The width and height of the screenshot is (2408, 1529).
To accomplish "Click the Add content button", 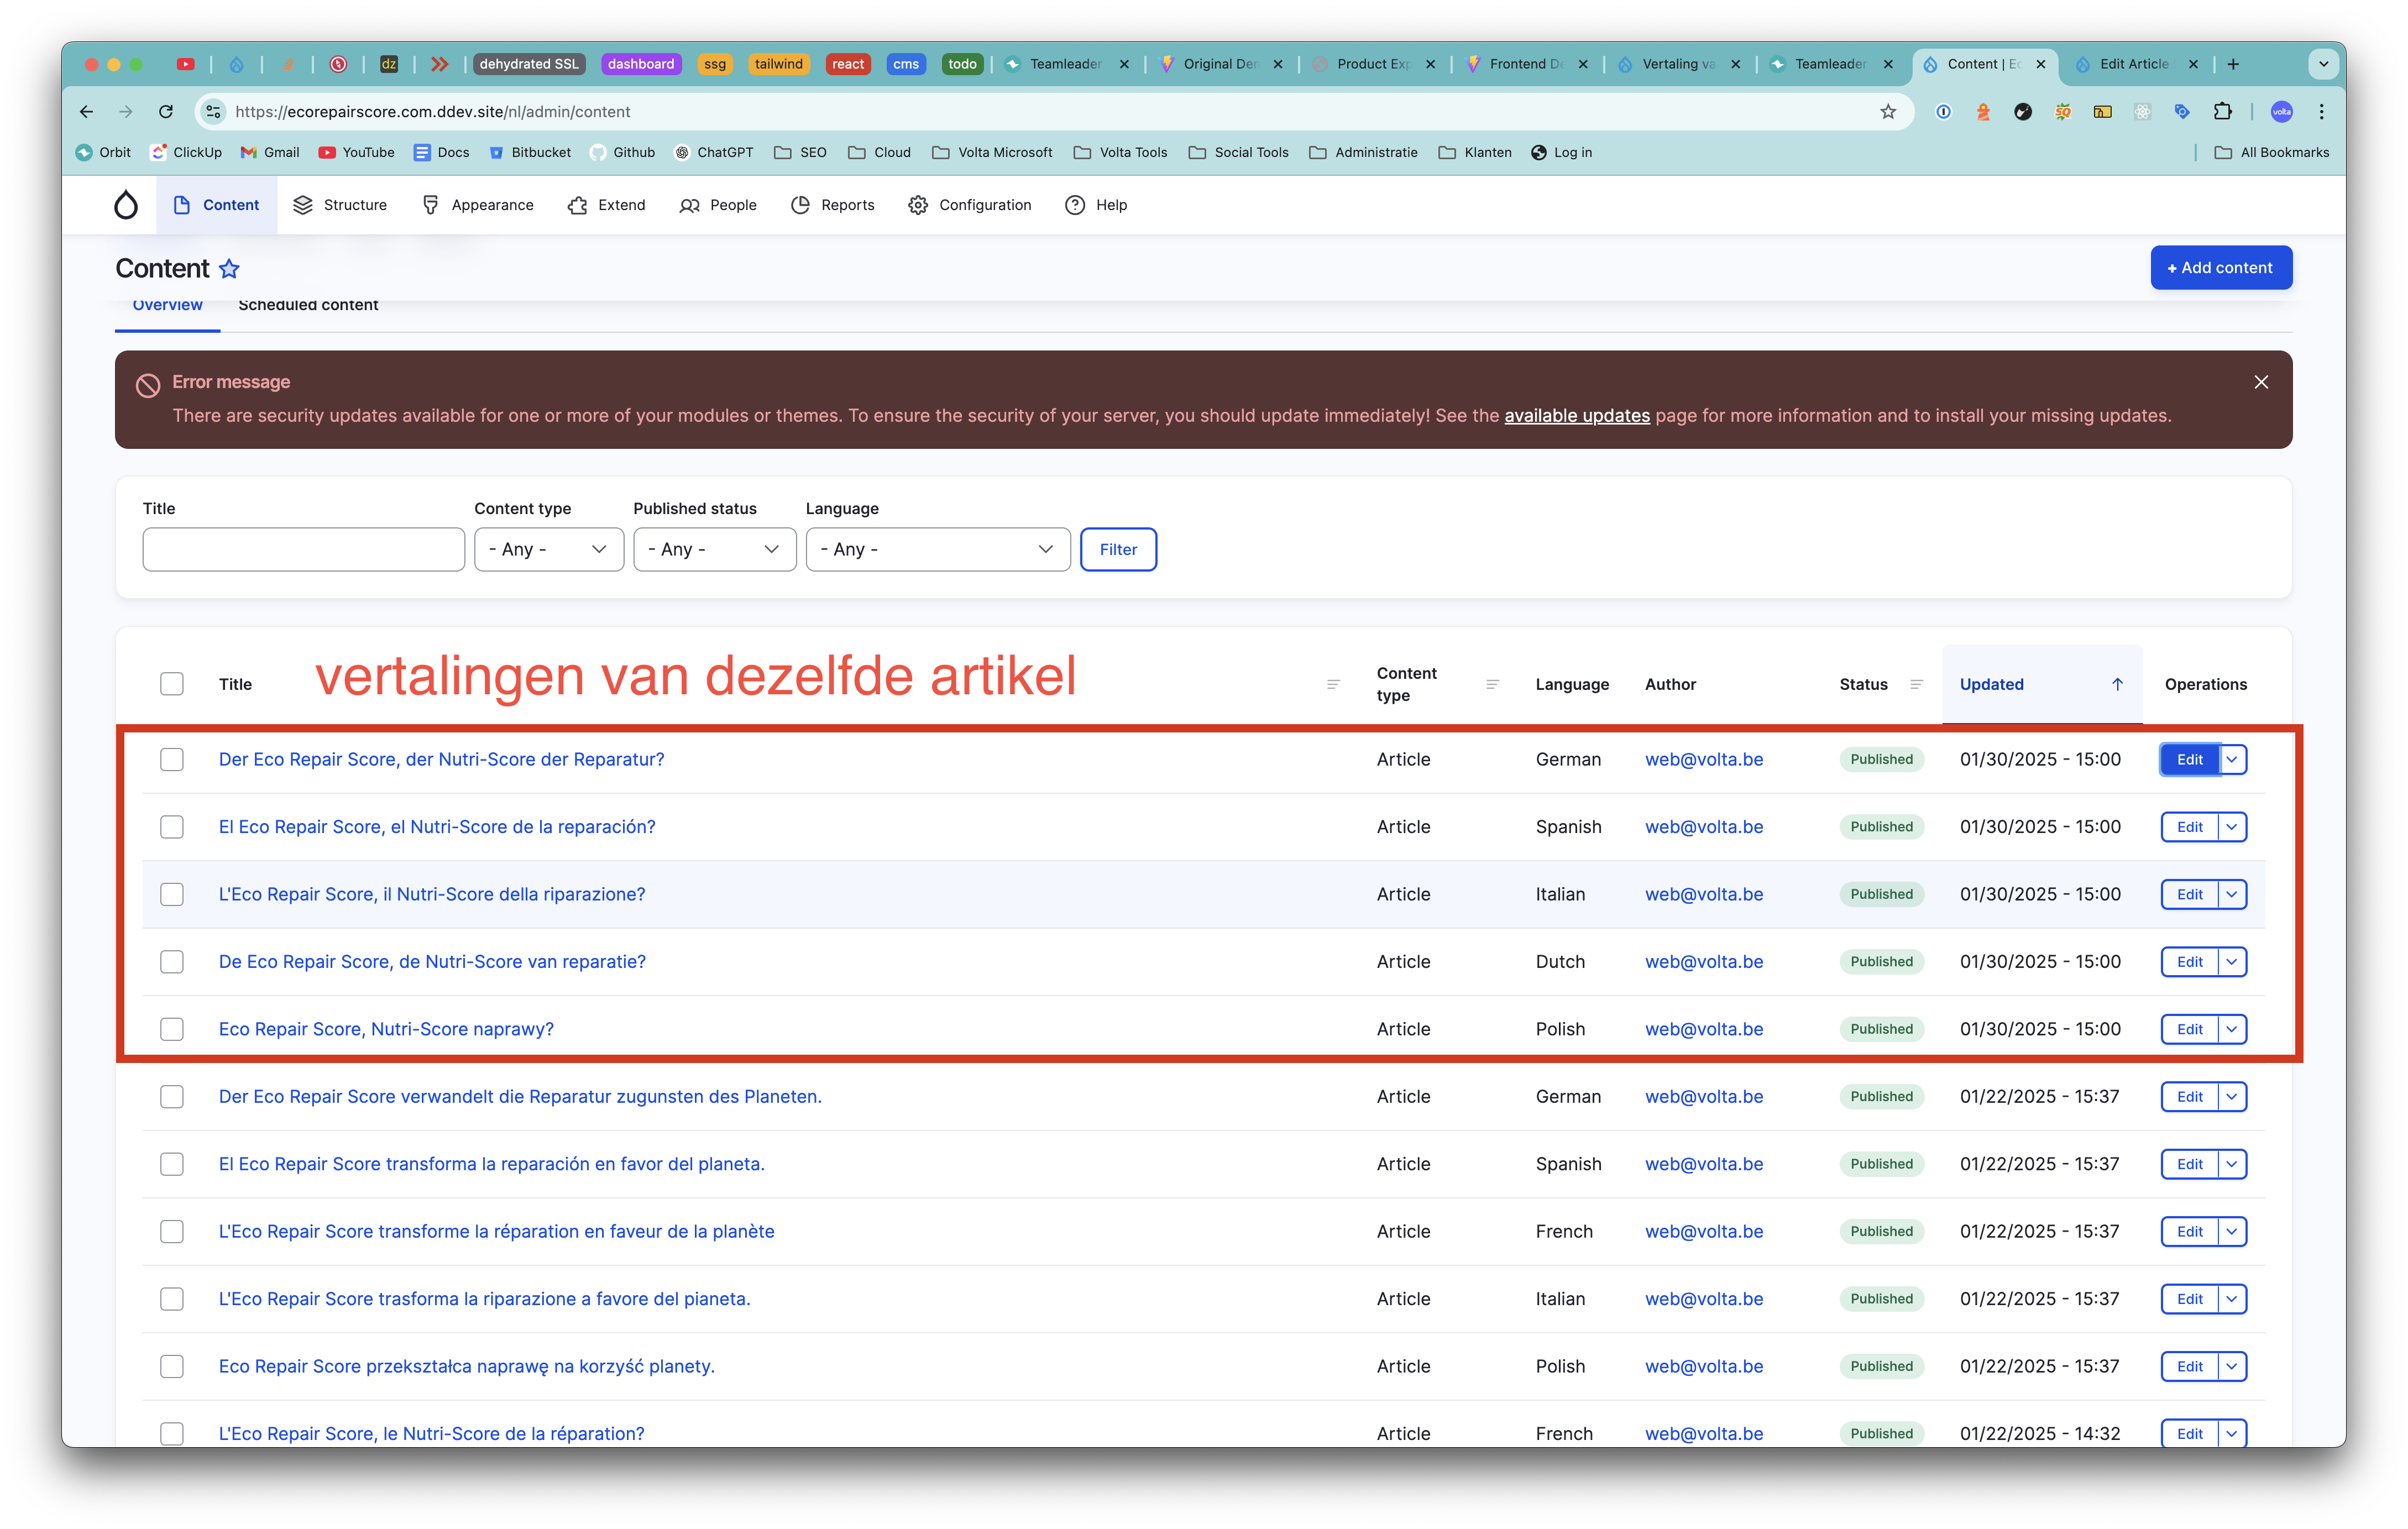I will 2220,268.
